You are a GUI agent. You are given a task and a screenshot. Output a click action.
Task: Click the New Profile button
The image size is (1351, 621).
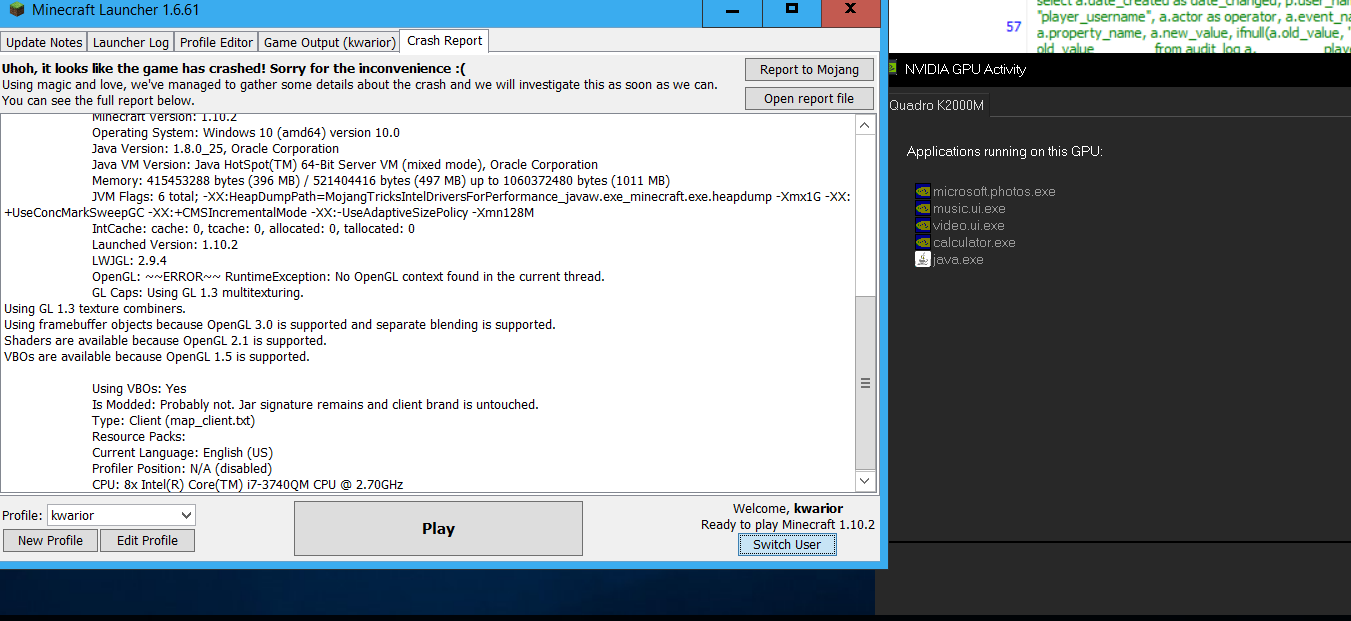point(50,540)
